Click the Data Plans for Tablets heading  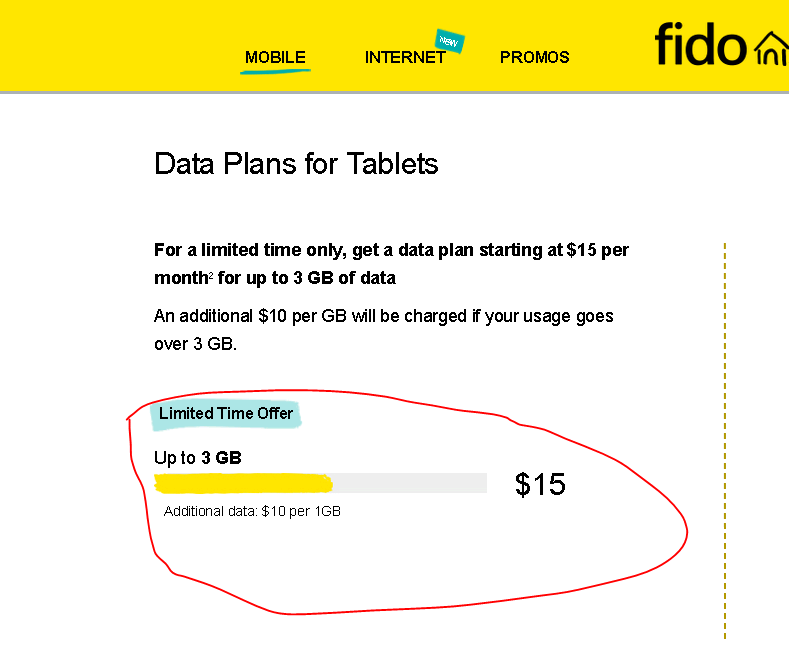[296, 164]
